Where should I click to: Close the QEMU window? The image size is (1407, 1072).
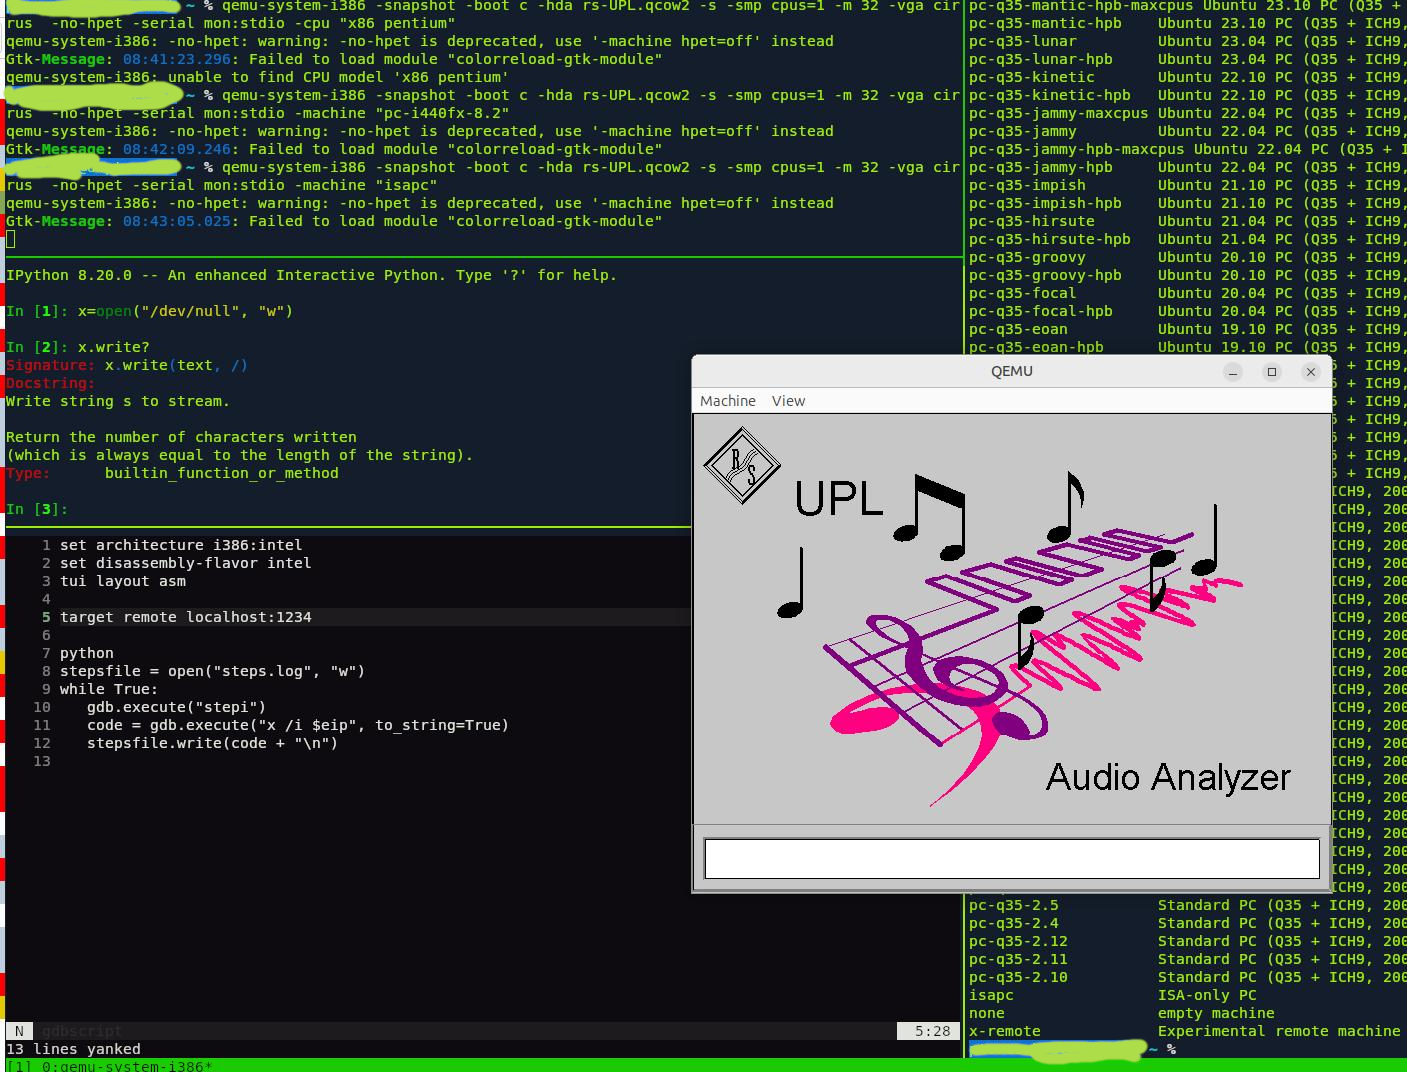(x=1310, y=372)
